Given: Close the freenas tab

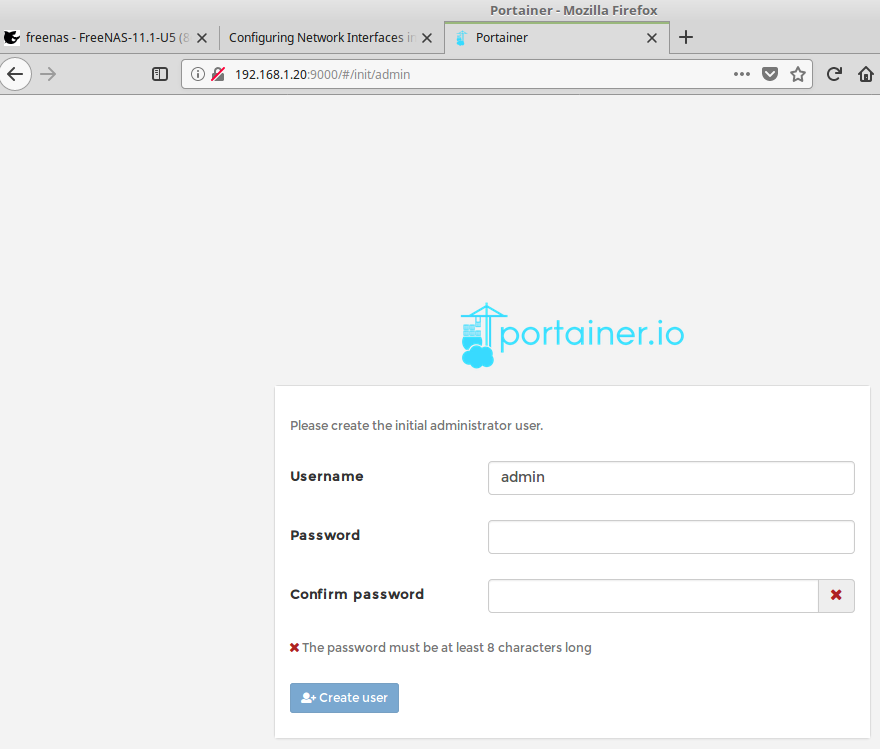Looking at the screenshot, I should [x=202, y=38].
